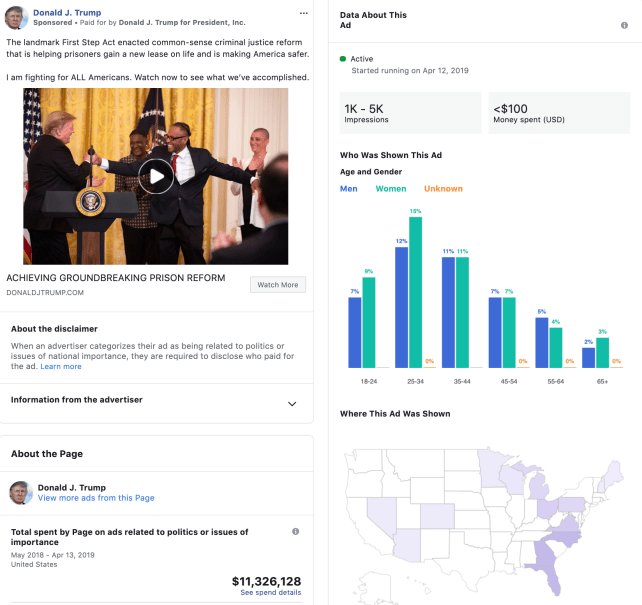Click the info icon beside total spent
The image size is (642, 605).
pyautogui.click(x=295, y=532)
